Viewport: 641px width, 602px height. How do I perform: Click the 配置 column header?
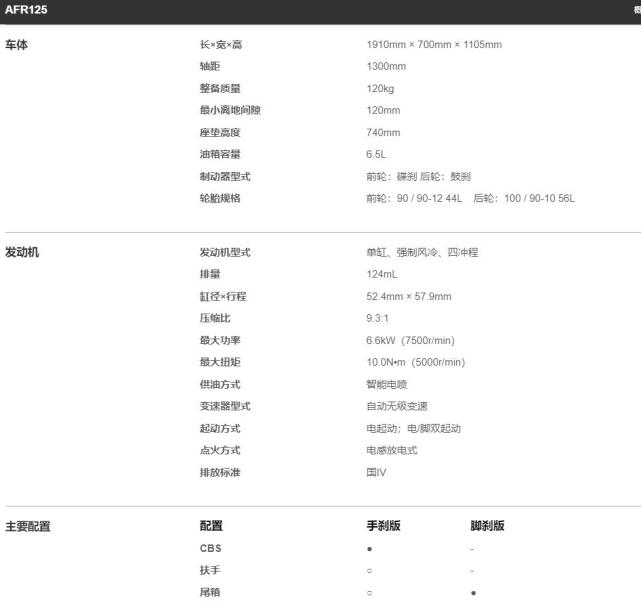click(211, 526)
